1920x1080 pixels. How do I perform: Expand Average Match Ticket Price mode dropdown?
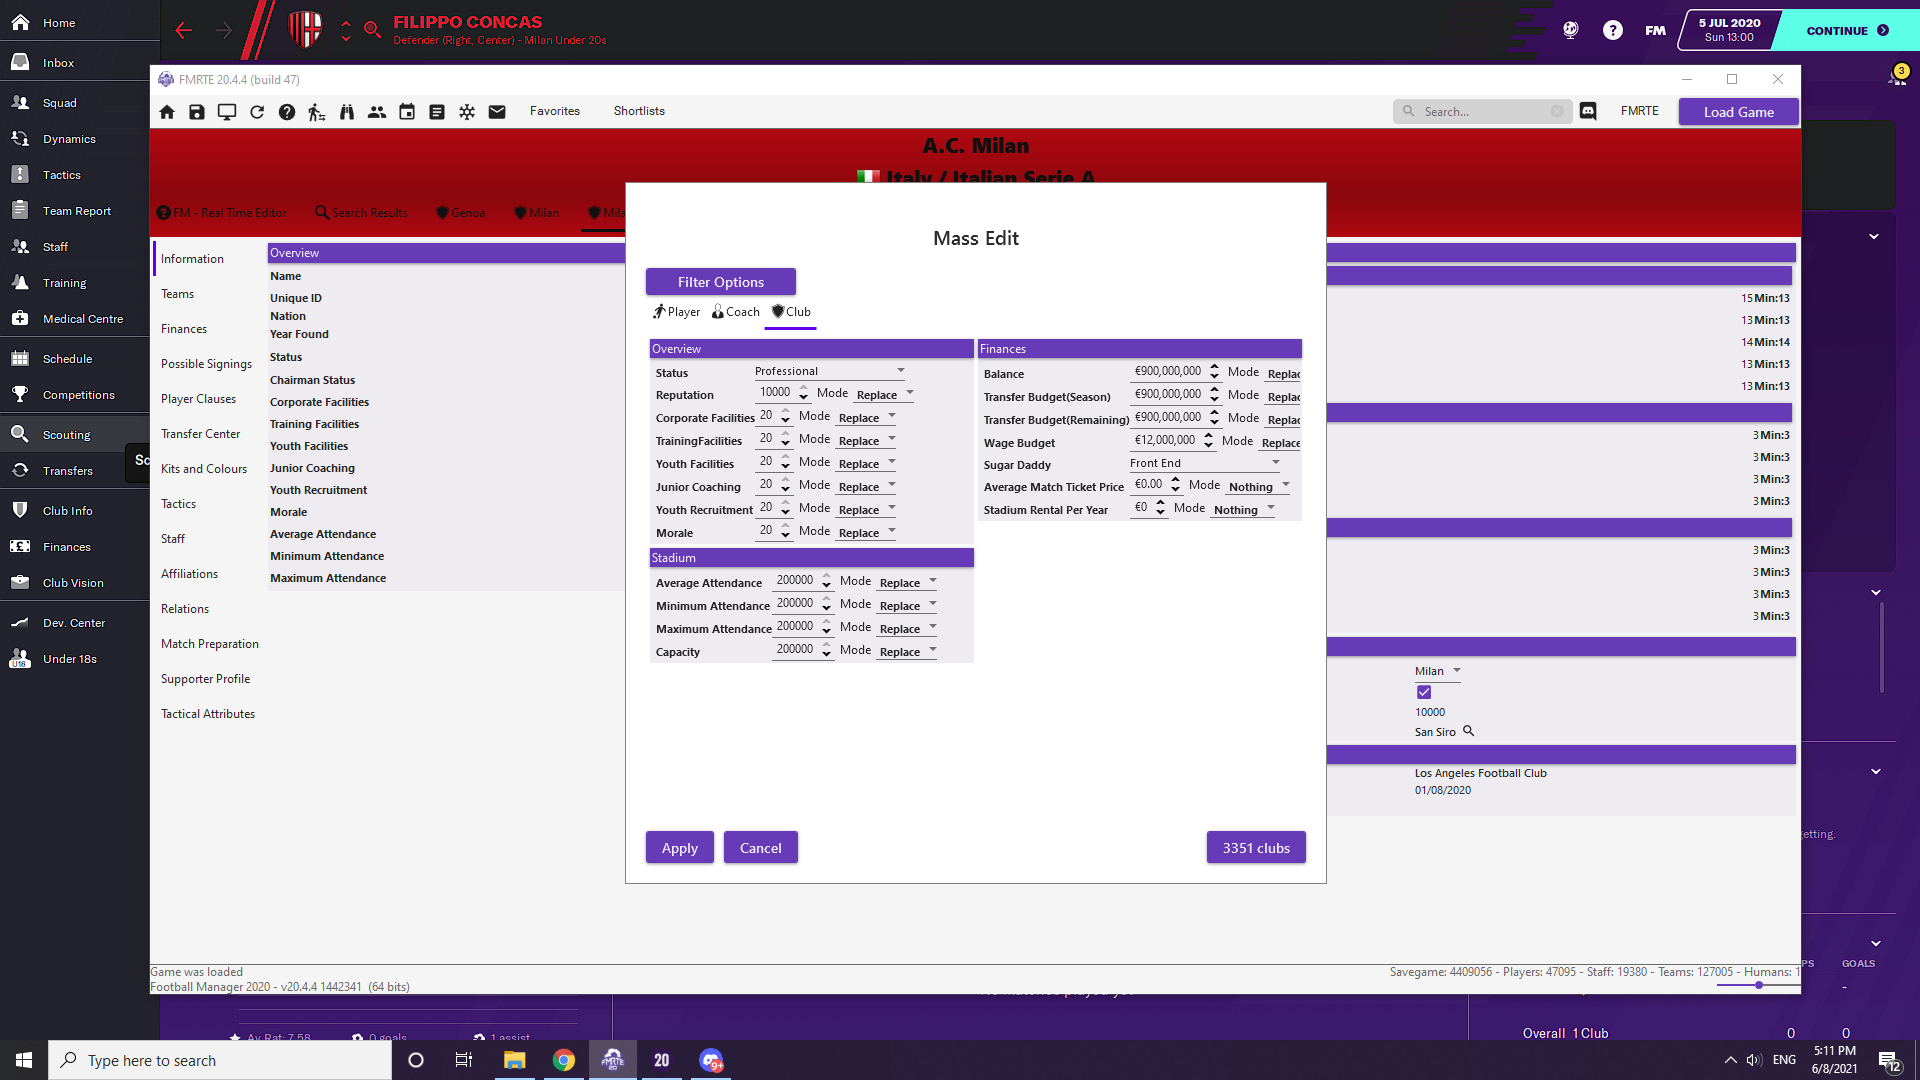1259,487
